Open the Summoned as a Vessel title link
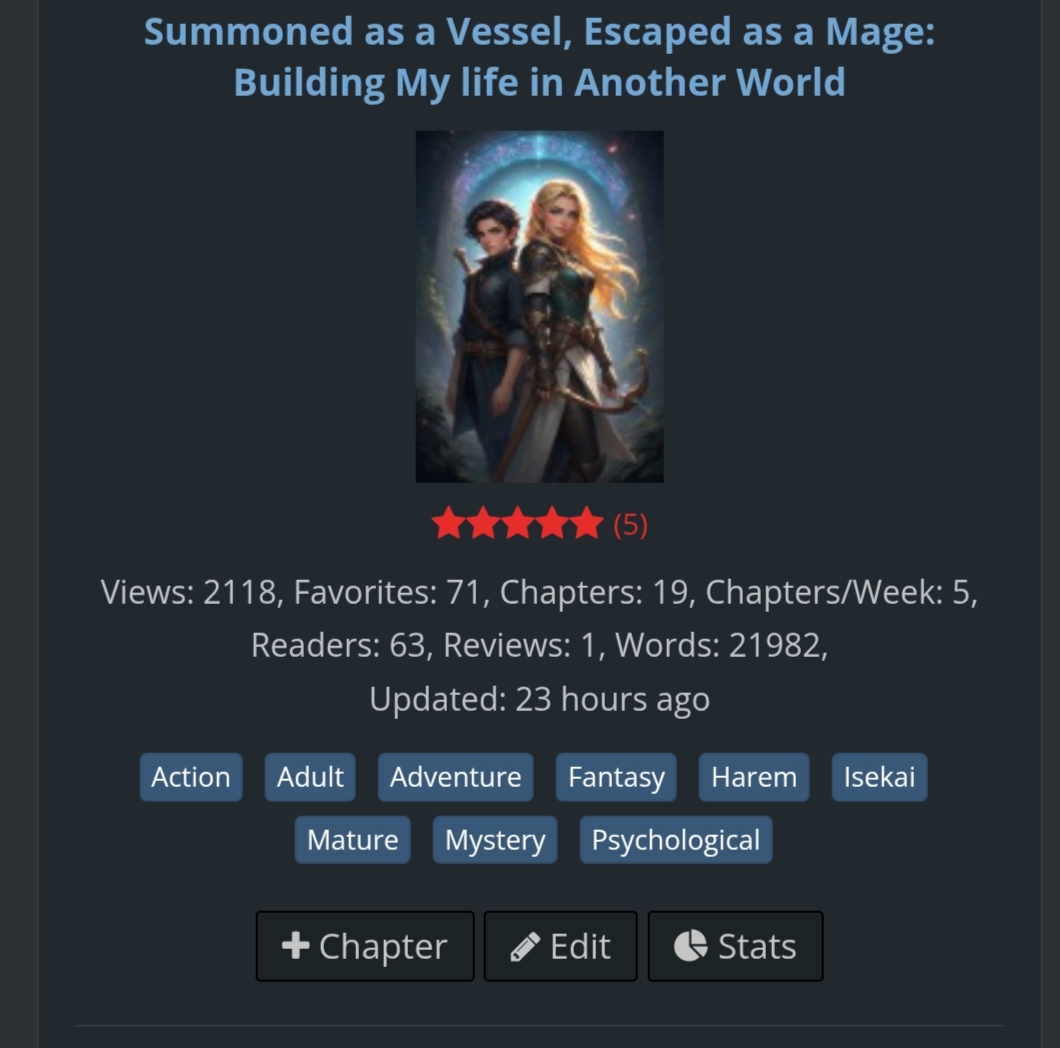The height and width of the screenshot is (1048, 1060). click(539, 57)
